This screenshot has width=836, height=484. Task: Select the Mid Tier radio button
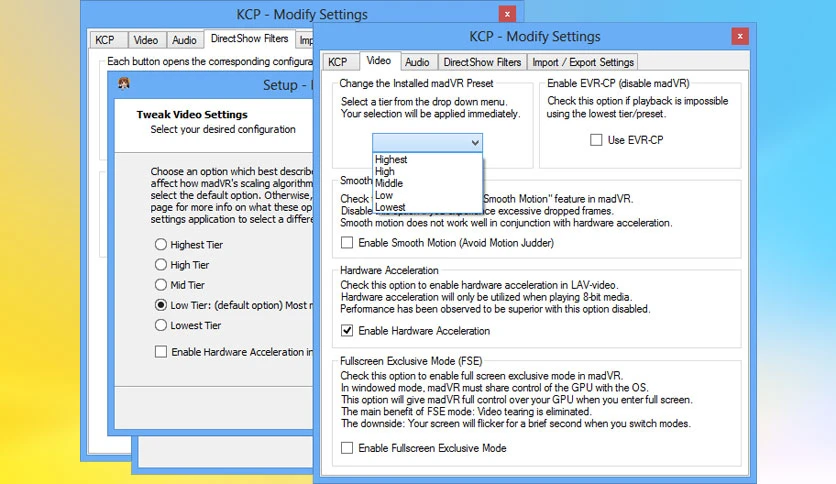[x=160, y=285]
